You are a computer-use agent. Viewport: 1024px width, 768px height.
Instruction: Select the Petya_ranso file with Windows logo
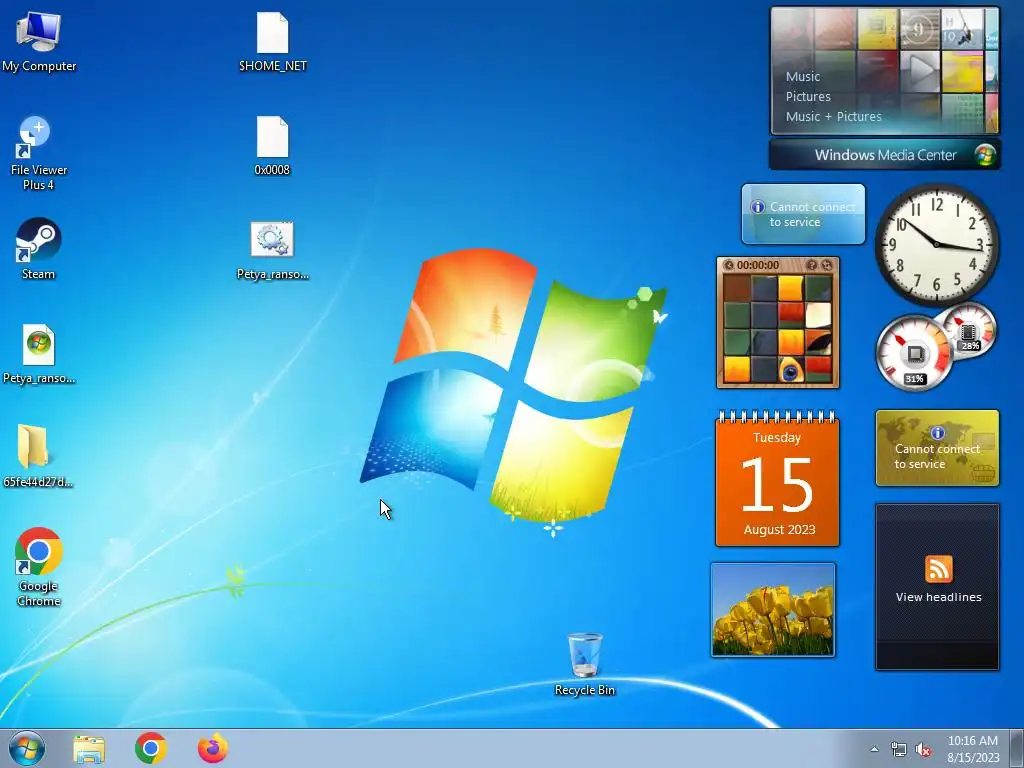click(x=39, y=355)
